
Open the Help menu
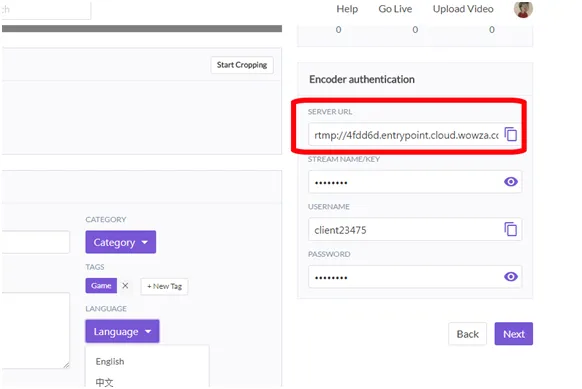pyautogui.click(x=347, y=9)
